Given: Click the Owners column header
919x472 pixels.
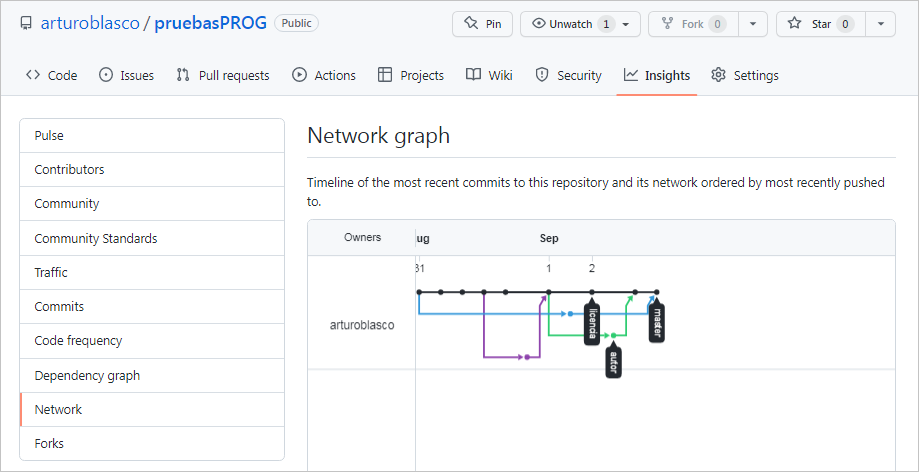Looking at the screenshot, I should [362, 237].
